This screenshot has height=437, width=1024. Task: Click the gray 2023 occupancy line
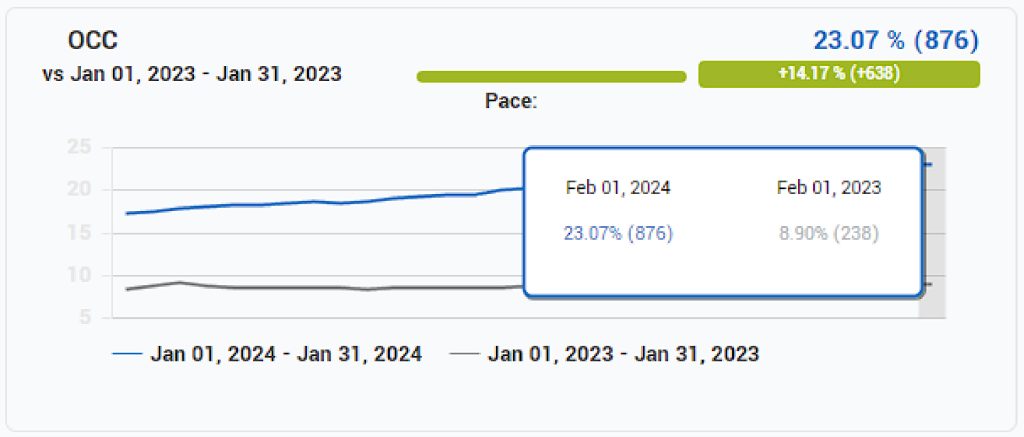[x=313, y=287]
